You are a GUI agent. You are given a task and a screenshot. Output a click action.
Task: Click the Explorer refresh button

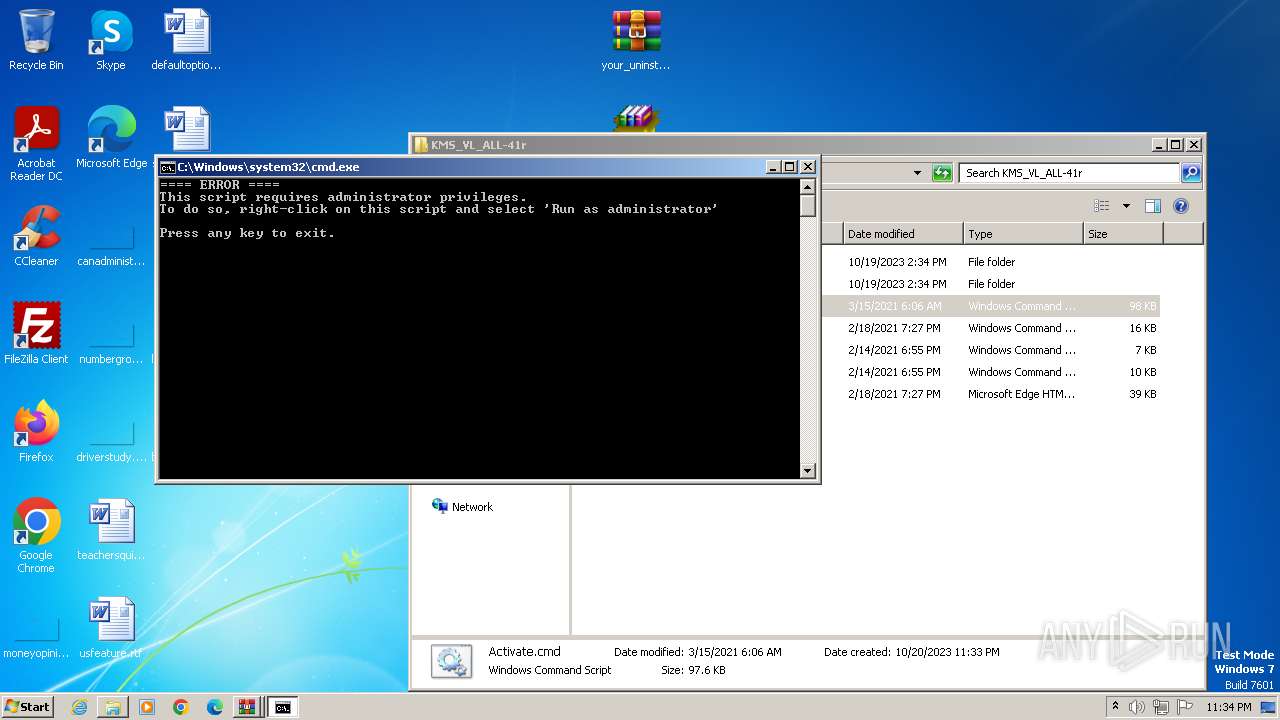coord(942,173)
